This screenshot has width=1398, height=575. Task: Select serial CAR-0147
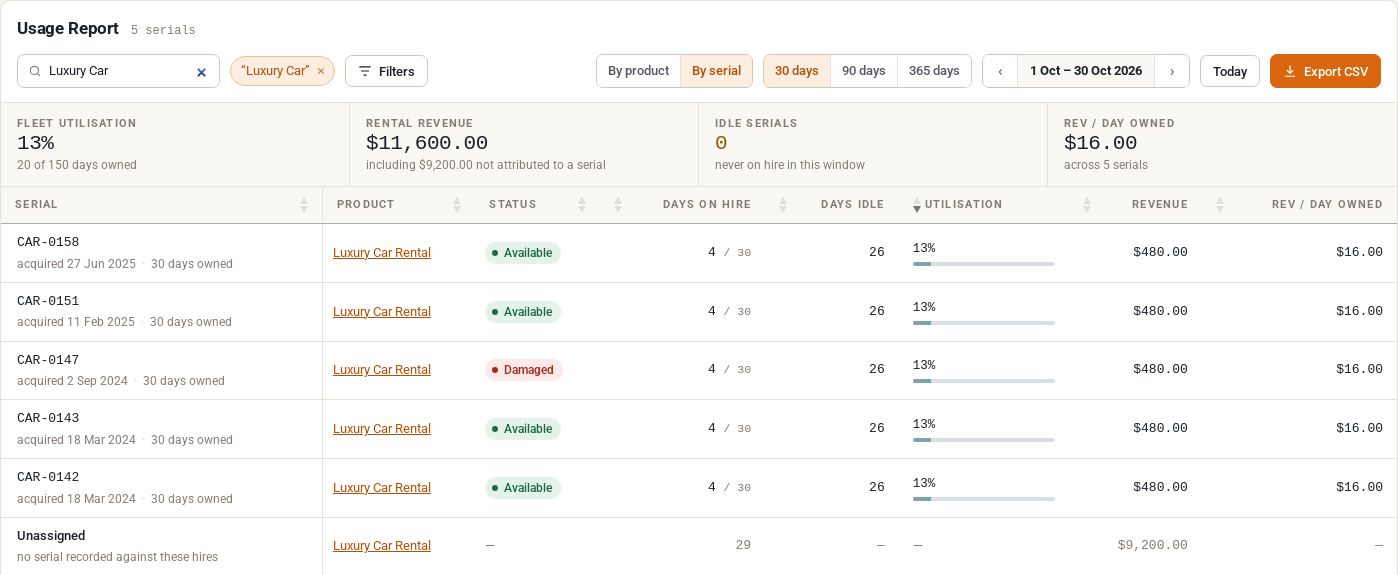[x=48, y=360]
